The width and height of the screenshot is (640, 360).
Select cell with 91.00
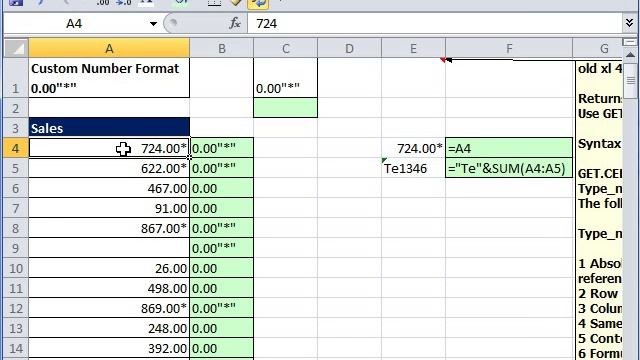click(x=109, y=208)
